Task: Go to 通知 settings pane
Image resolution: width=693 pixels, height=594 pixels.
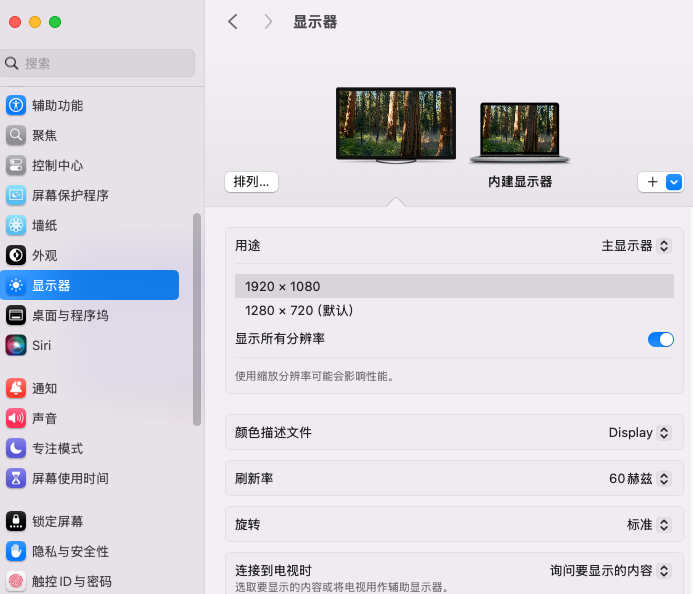Action: (90, 388)
